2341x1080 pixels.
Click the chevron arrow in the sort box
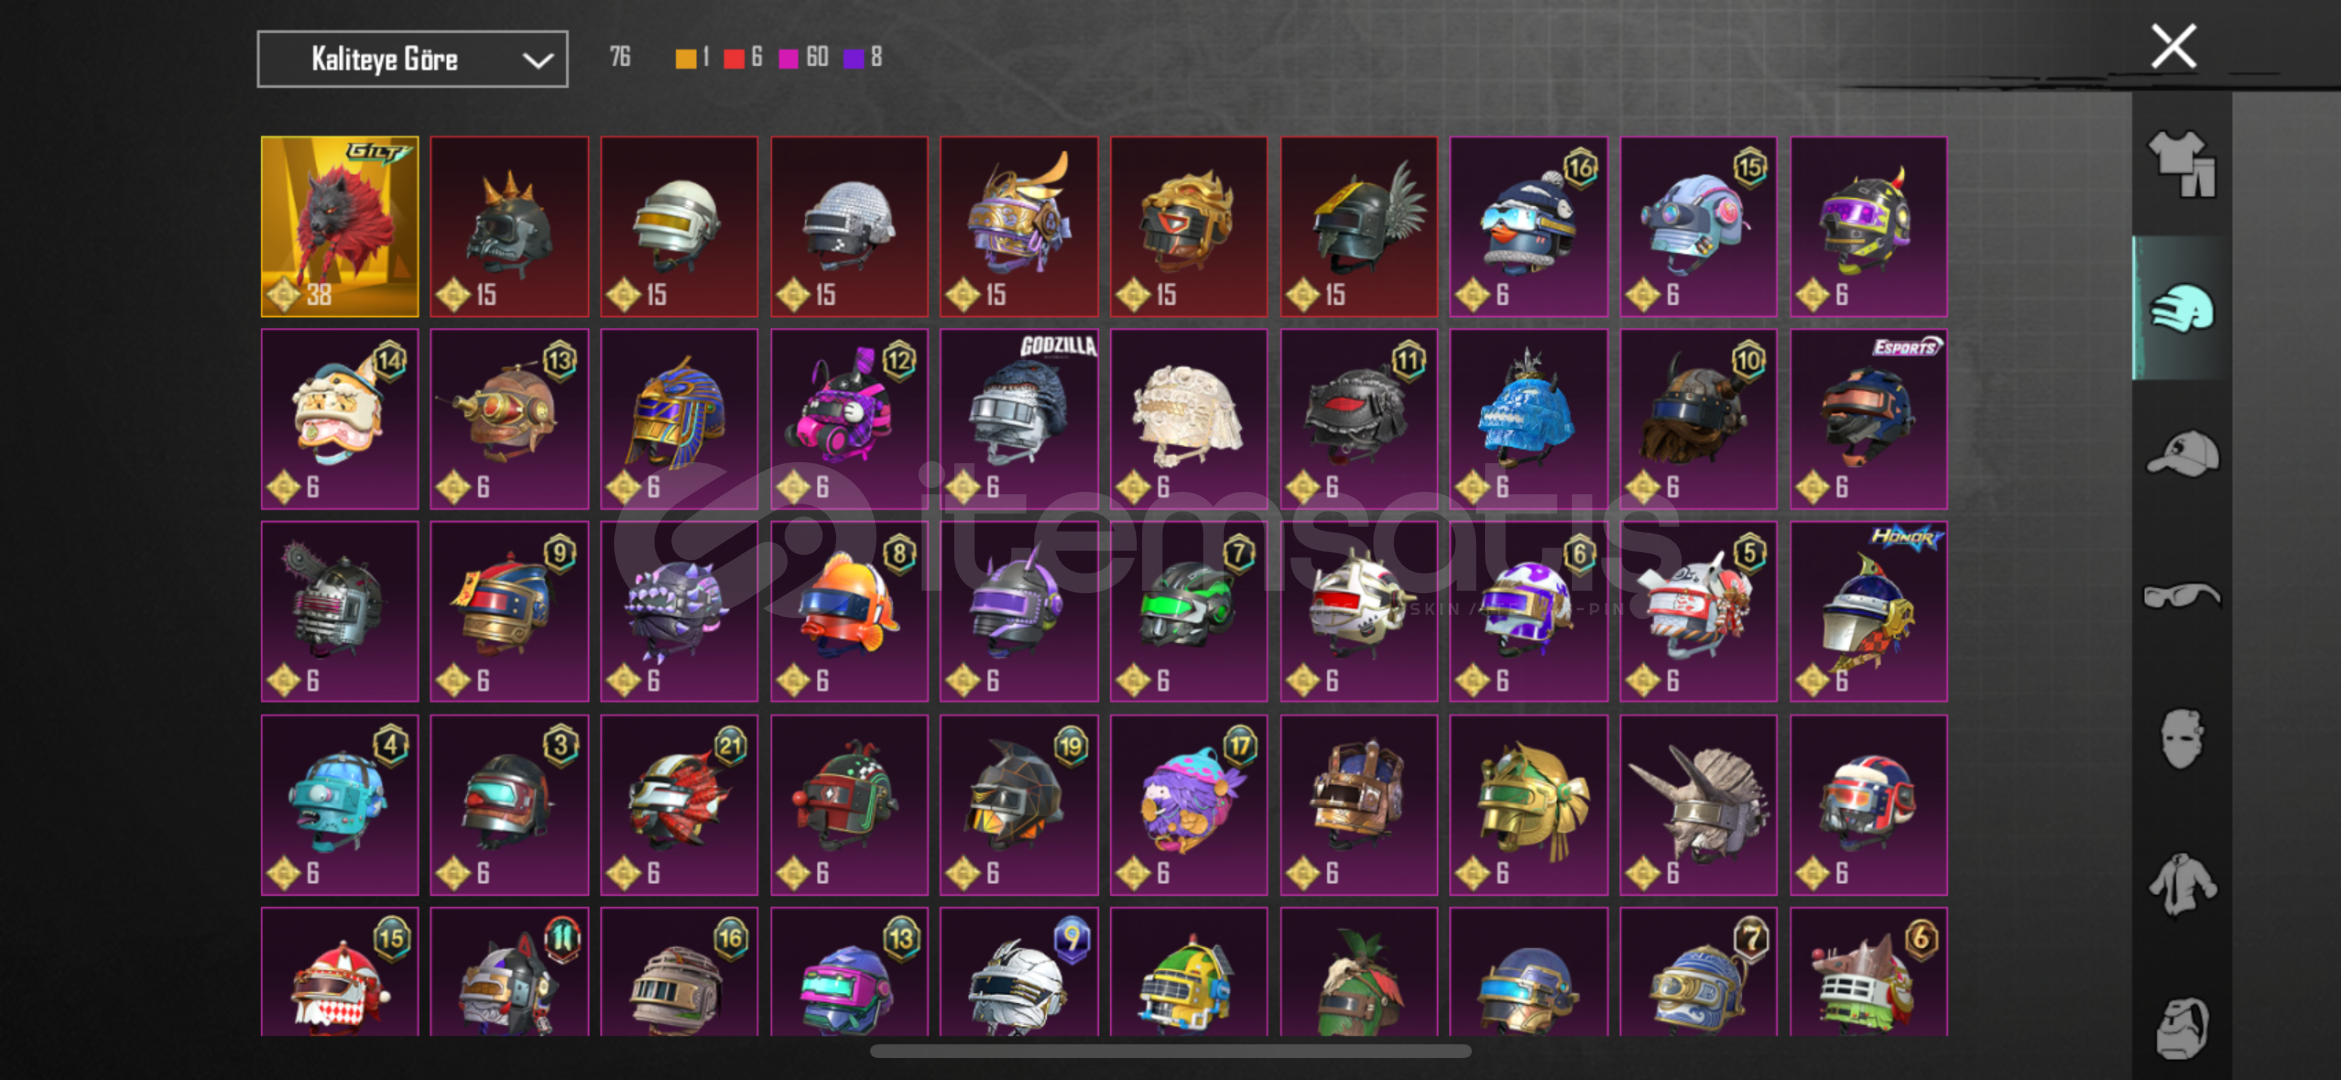tap(538, 61)
